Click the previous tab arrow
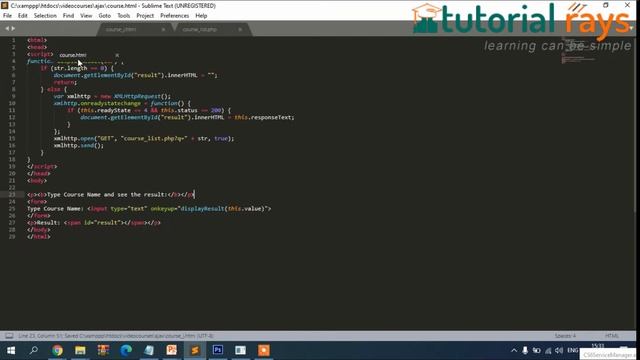 point(7,28)
